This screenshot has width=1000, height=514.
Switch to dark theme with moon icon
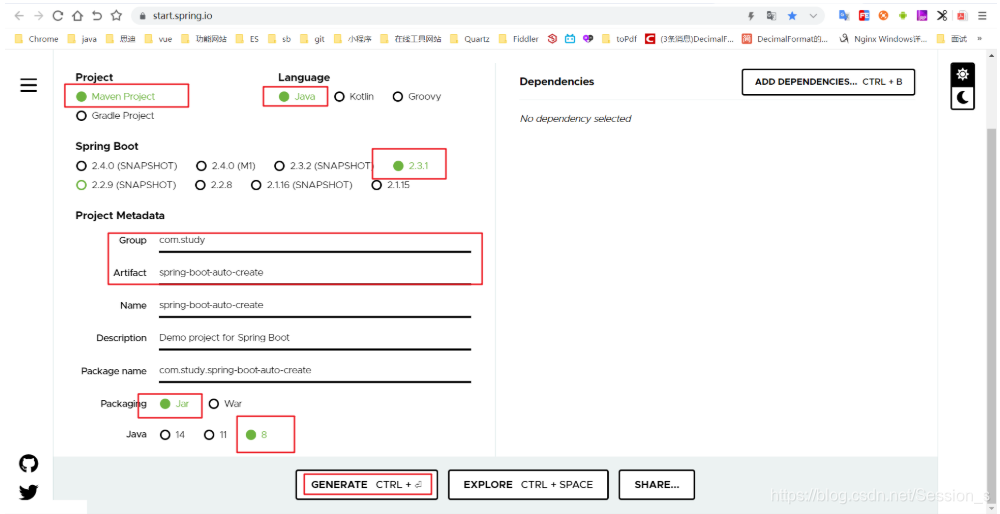(x=962, y=97)
